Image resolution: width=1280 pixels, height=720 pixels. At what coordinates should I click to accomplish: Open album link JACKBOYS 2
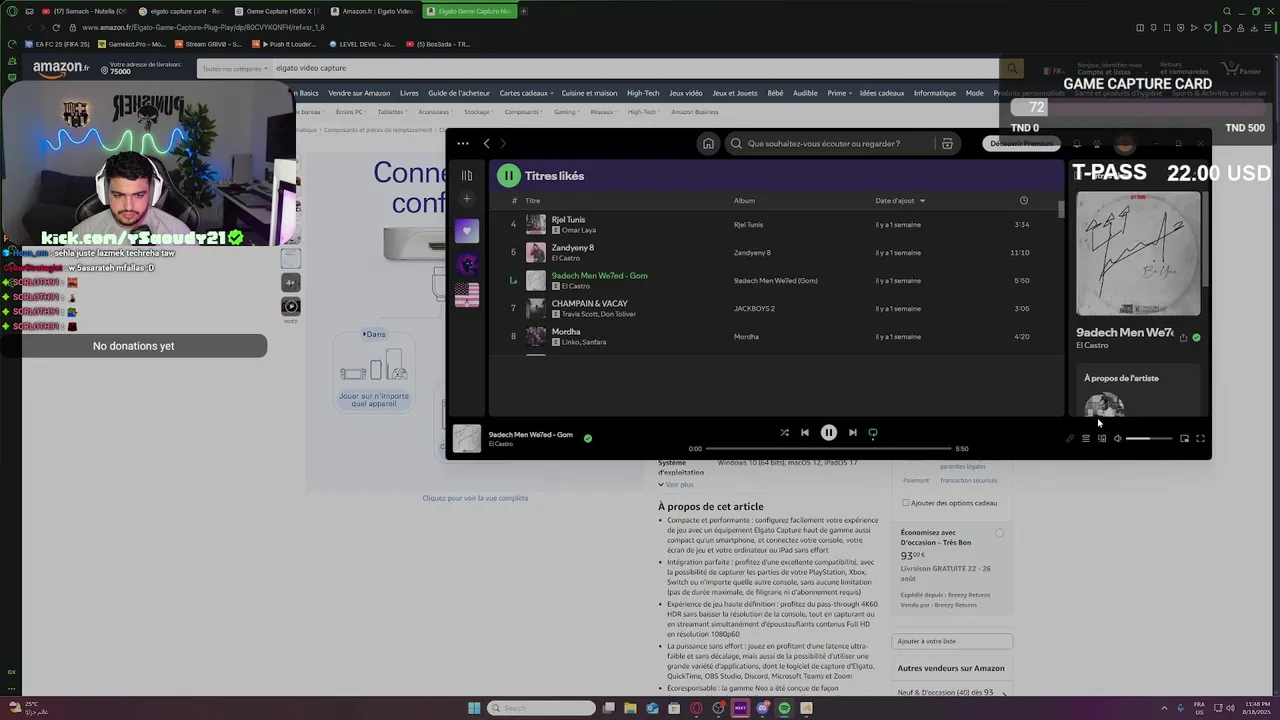point(754,309)
